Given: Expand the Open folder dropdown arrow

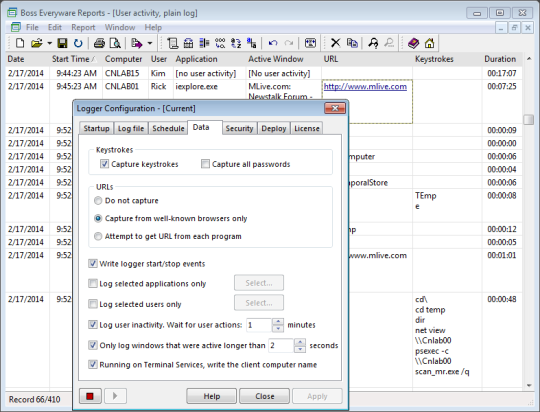Looking at the screenshot, I should [x=50, y=43].
